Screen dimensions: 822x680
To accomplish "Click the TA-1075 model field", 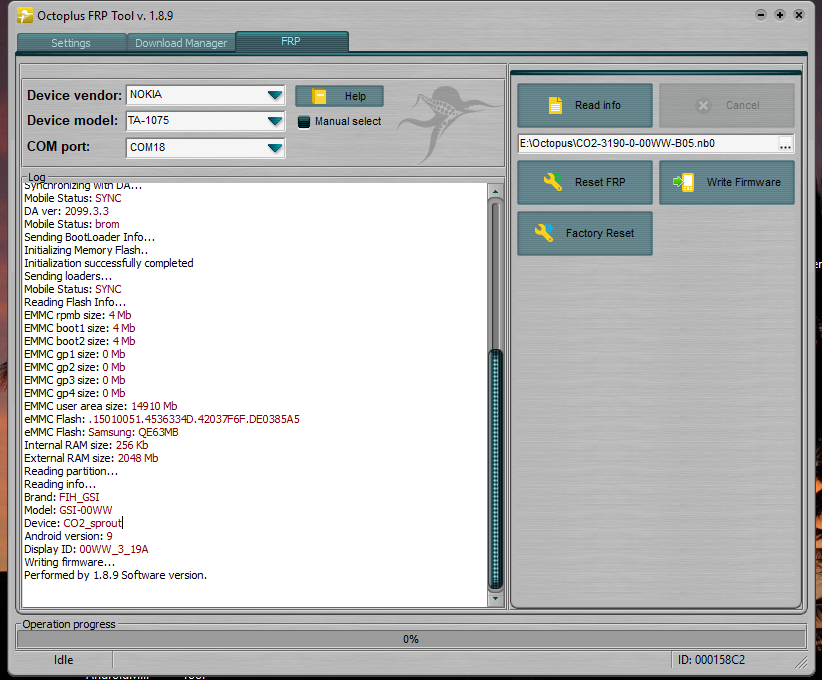I will (206, 121).
